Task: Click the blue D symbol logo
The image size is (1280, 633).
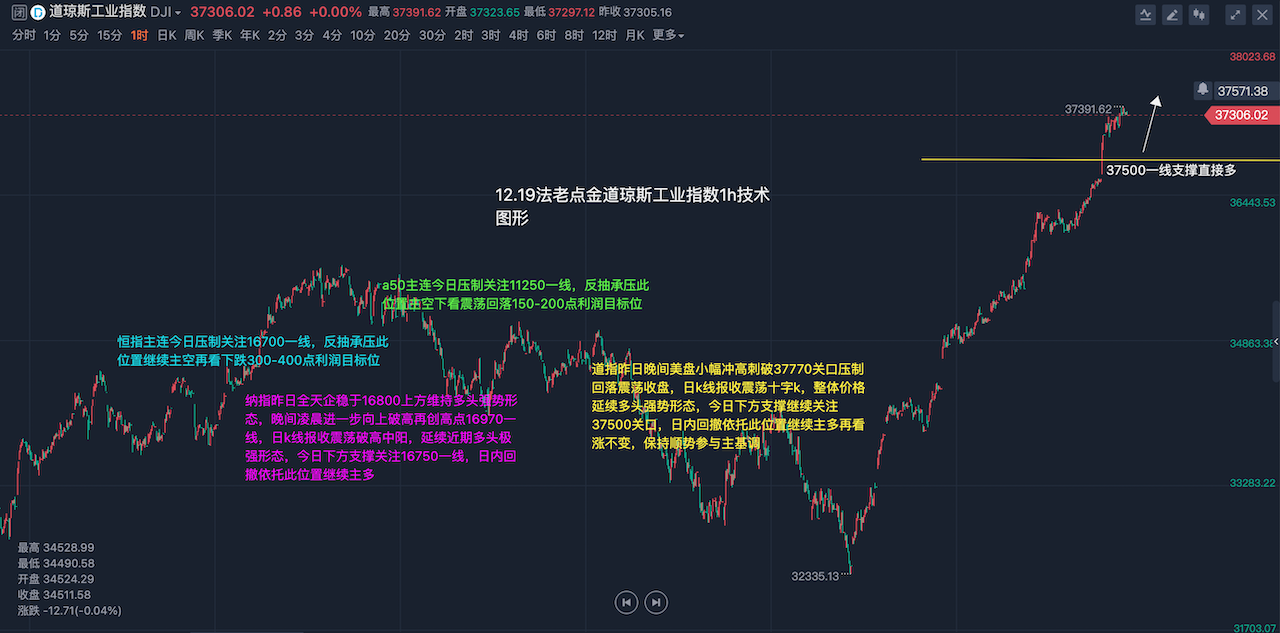Action: pos(37,12)
